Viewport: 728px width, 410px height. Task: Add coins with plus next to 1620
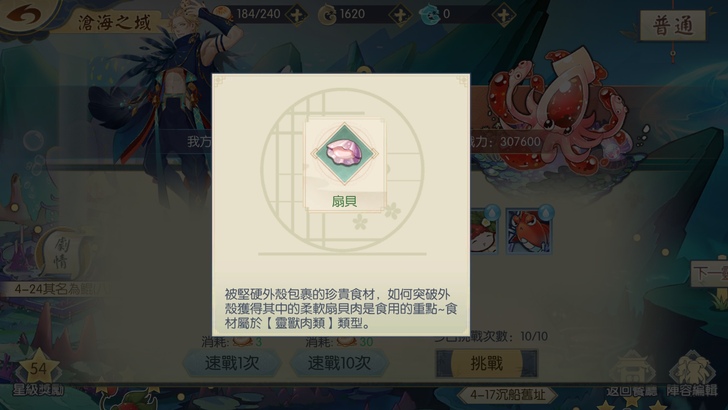[x=399, y=15]
